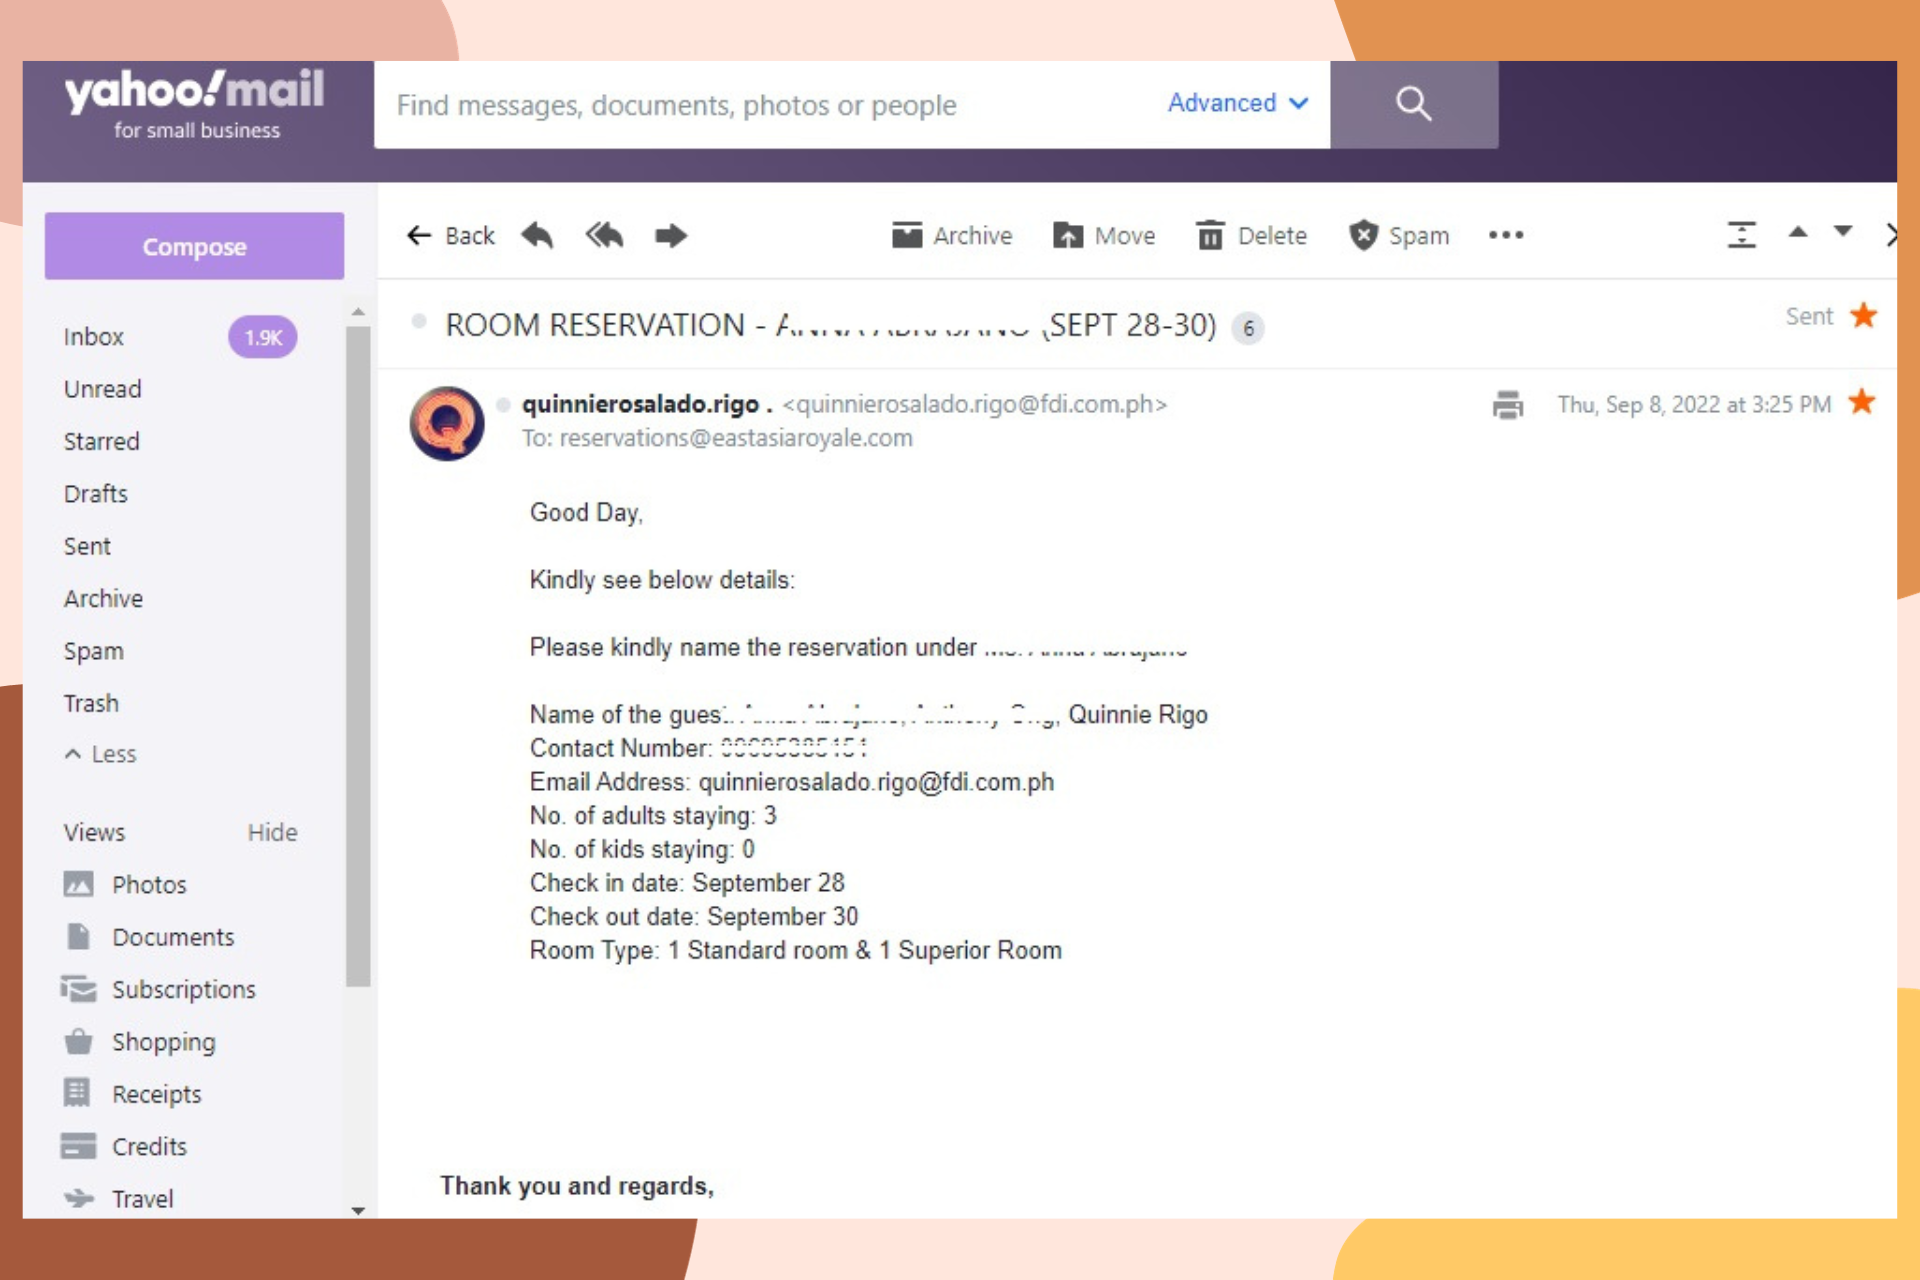This screenshot has height=1280, width=1920.
Task: Click the expand/collapse all messages icon
Action: pyautogui.click(x=1741, y=235)
